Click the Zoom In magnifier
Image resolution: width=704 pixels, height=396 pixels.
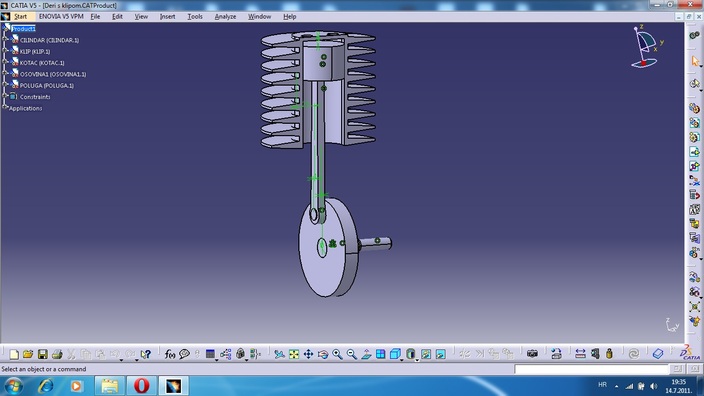tap(337, 354)
